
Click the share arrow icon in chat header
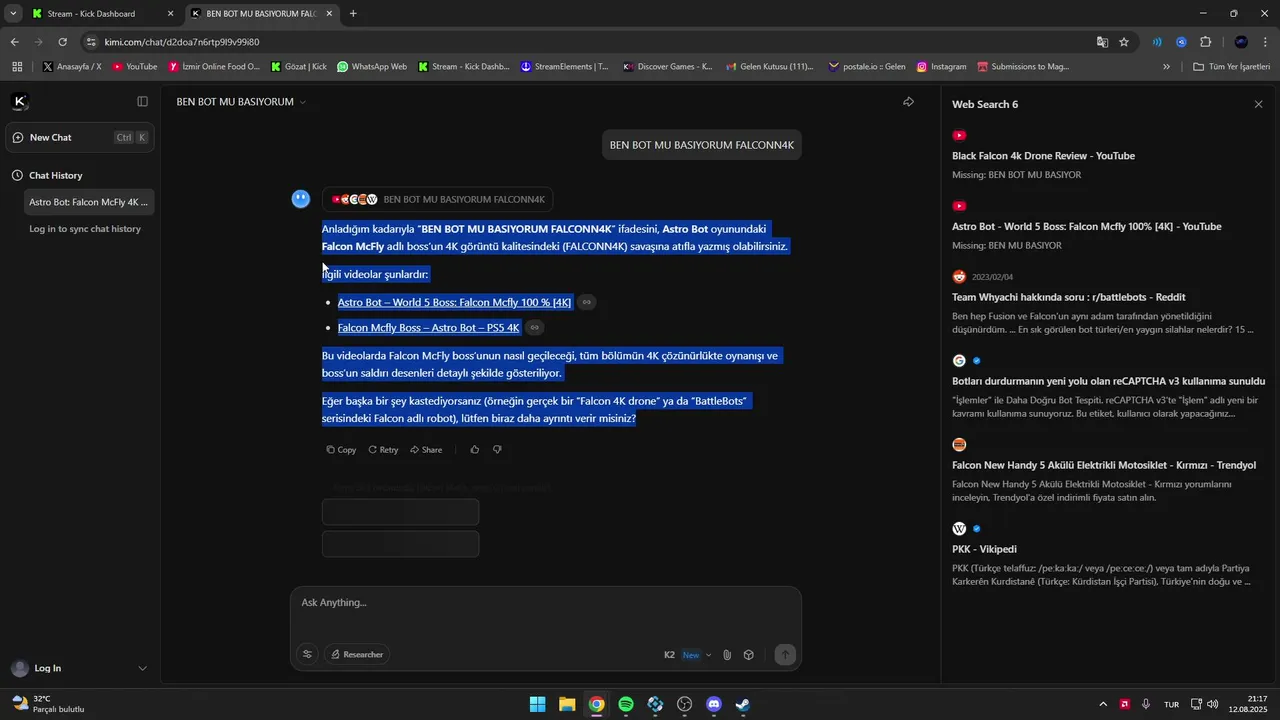[908, 102]
